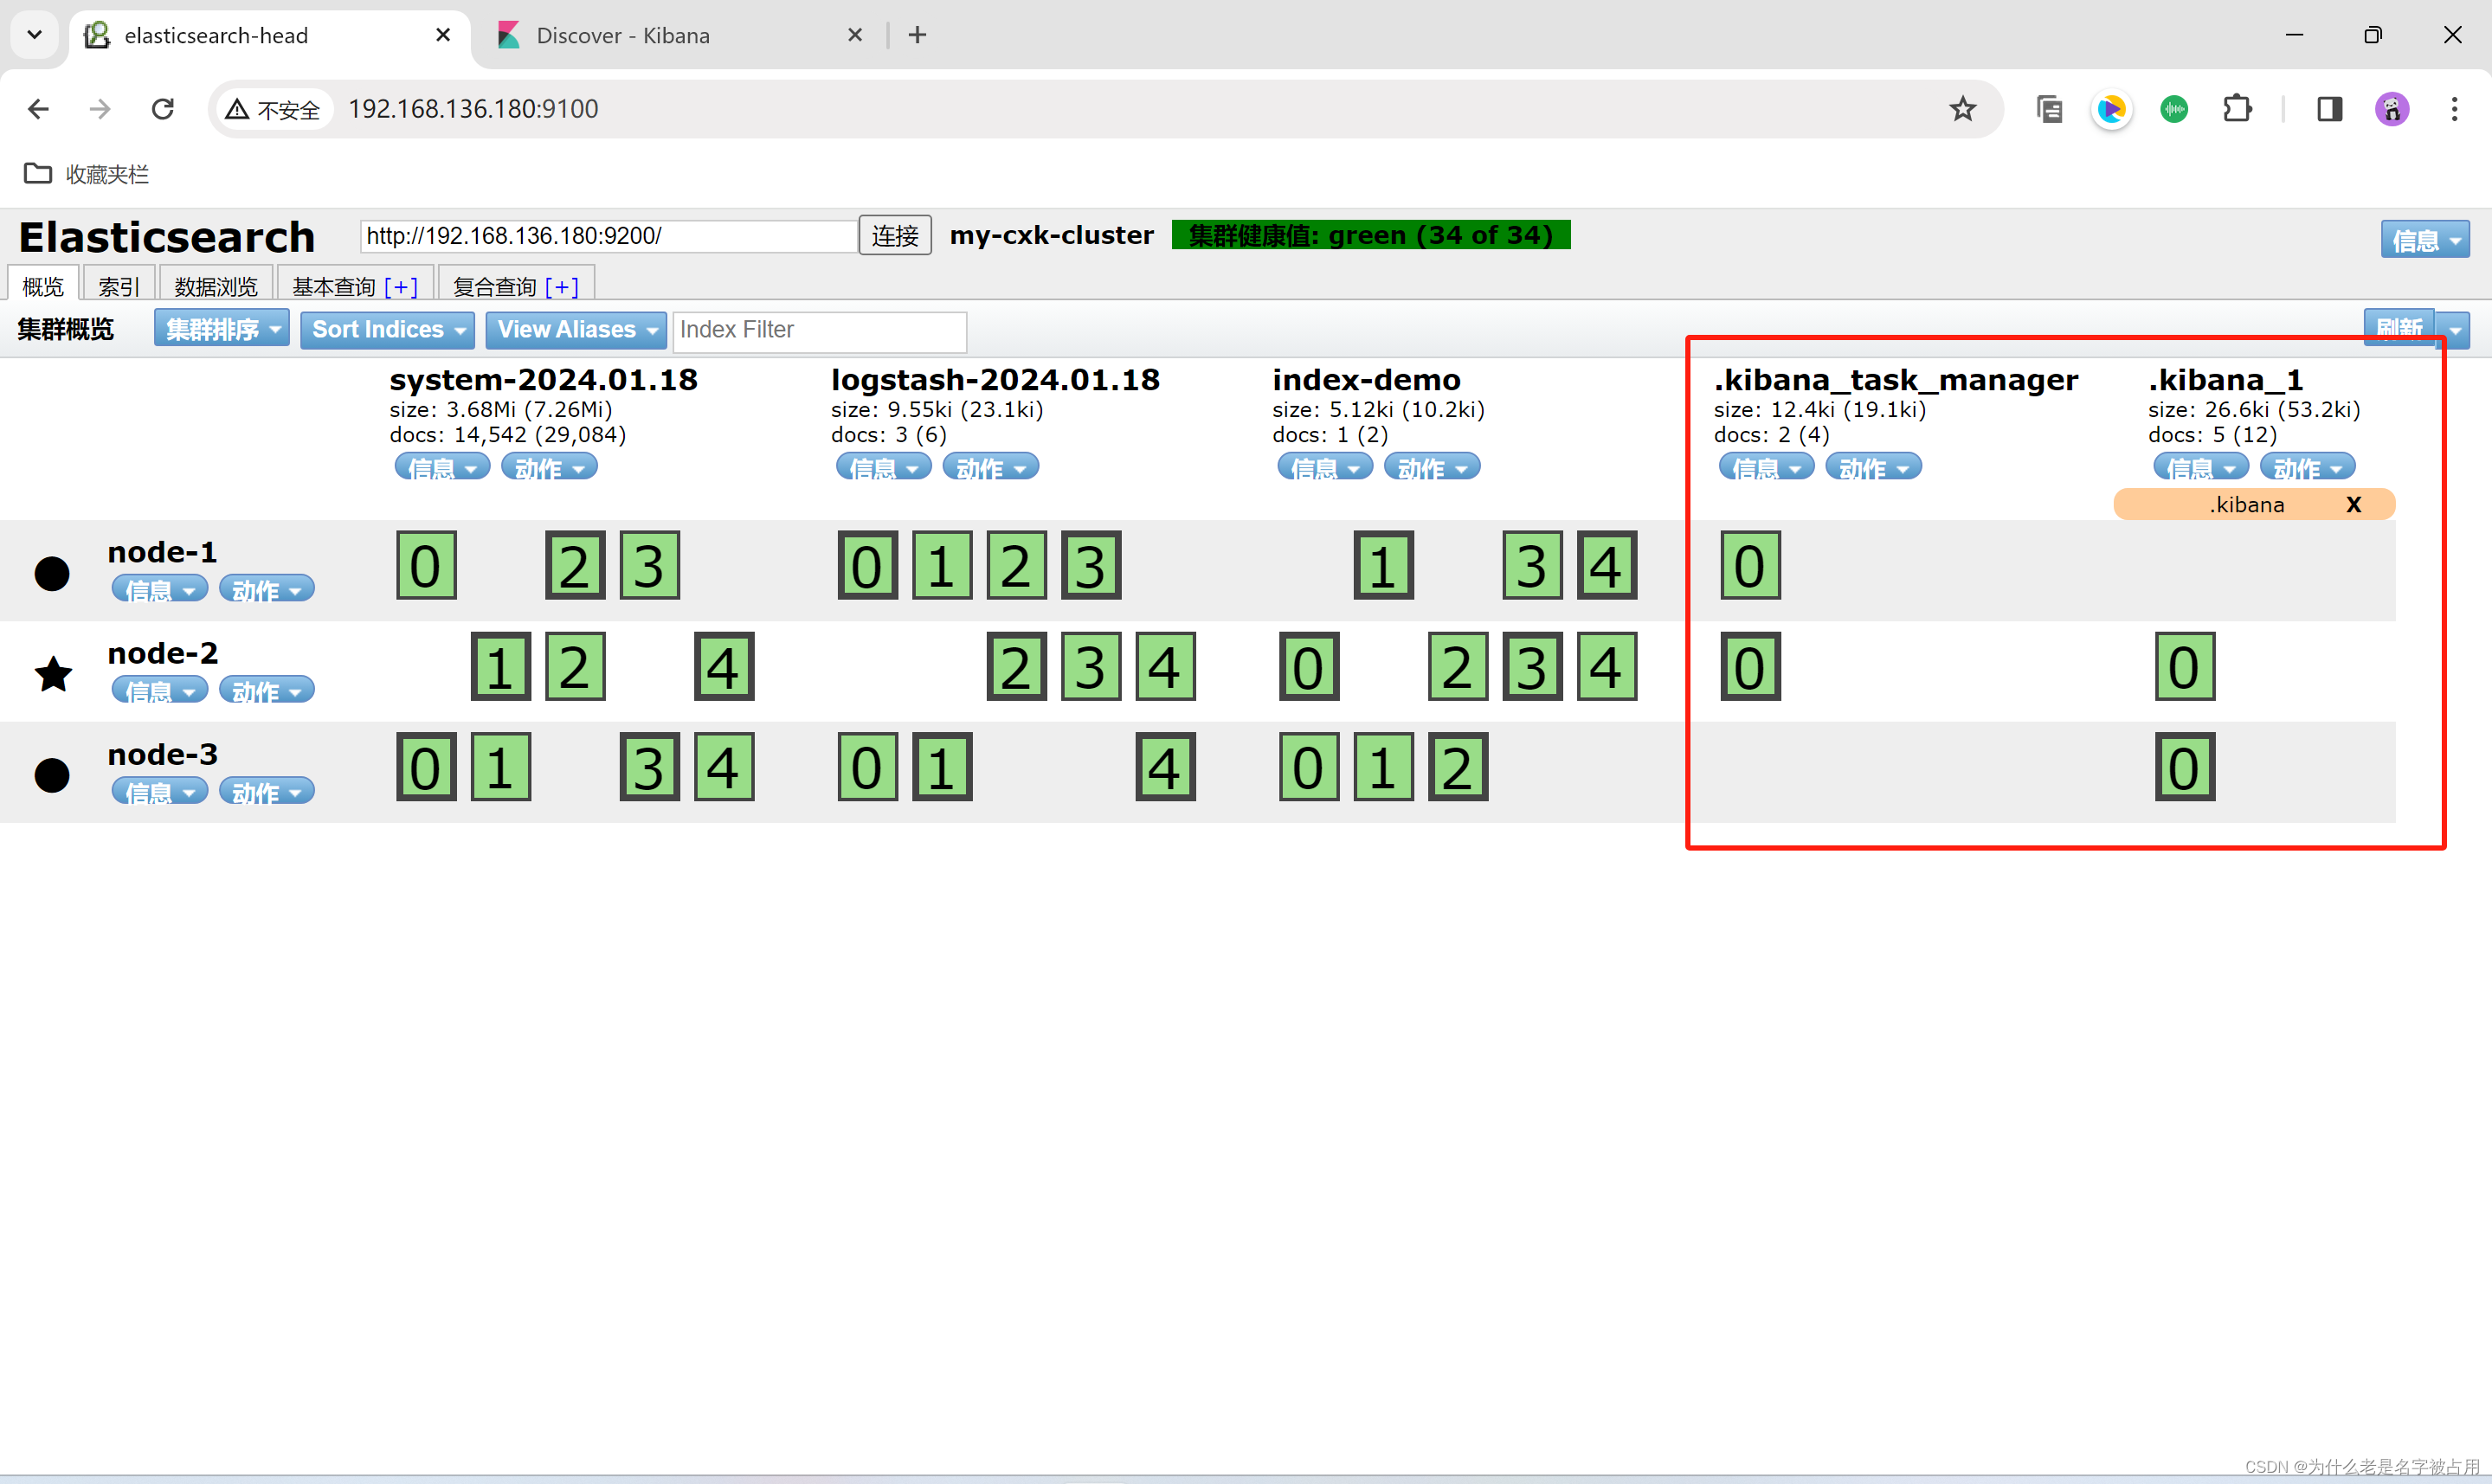Screen dimensions: 2492x1484
Task: Open the Chrome three-dot menu
Action: [x=2454, y=109]
